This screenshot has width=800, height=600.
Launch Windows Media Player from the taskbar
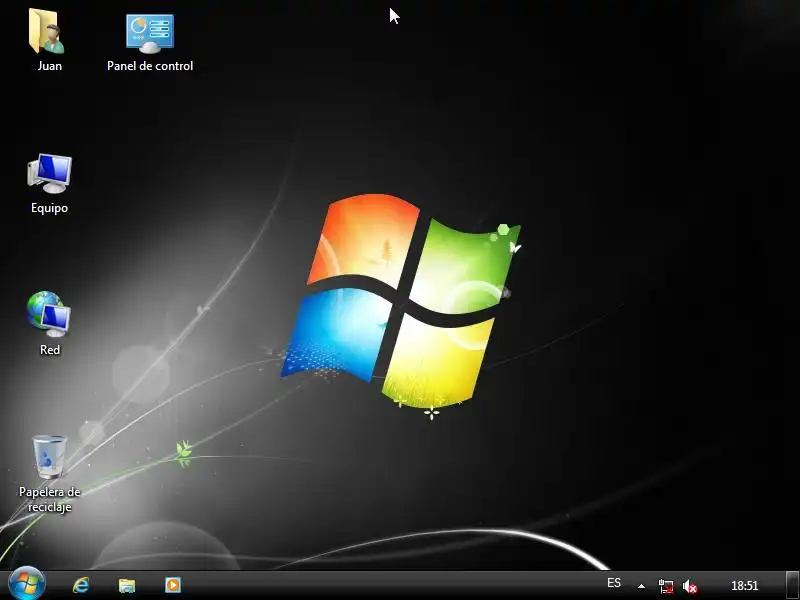point(173,585)
